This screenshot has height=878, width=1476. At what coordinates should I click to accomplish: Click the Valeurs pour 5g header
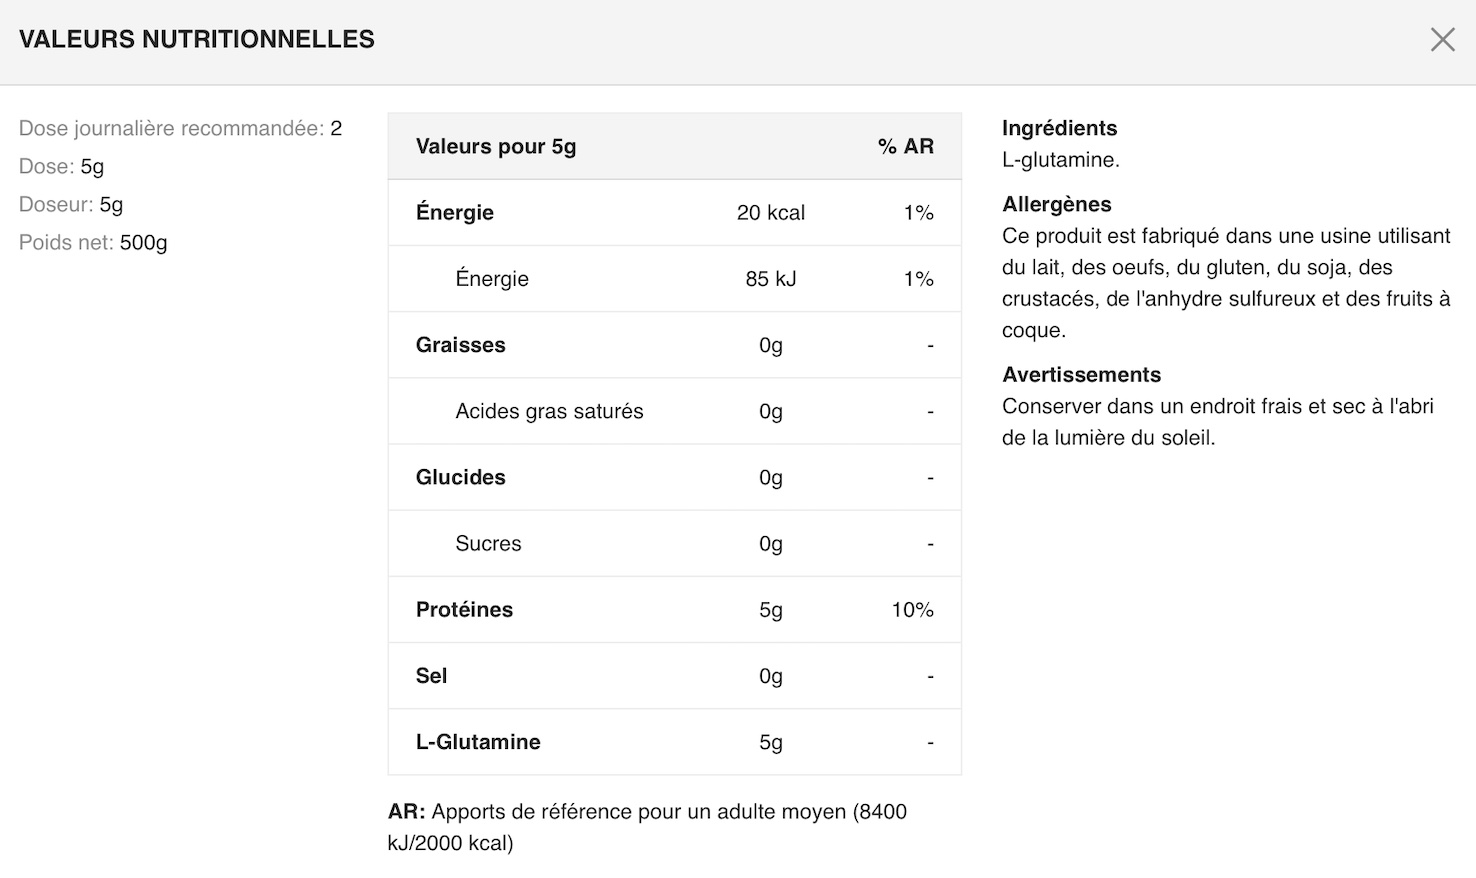(x=496, y=147)
